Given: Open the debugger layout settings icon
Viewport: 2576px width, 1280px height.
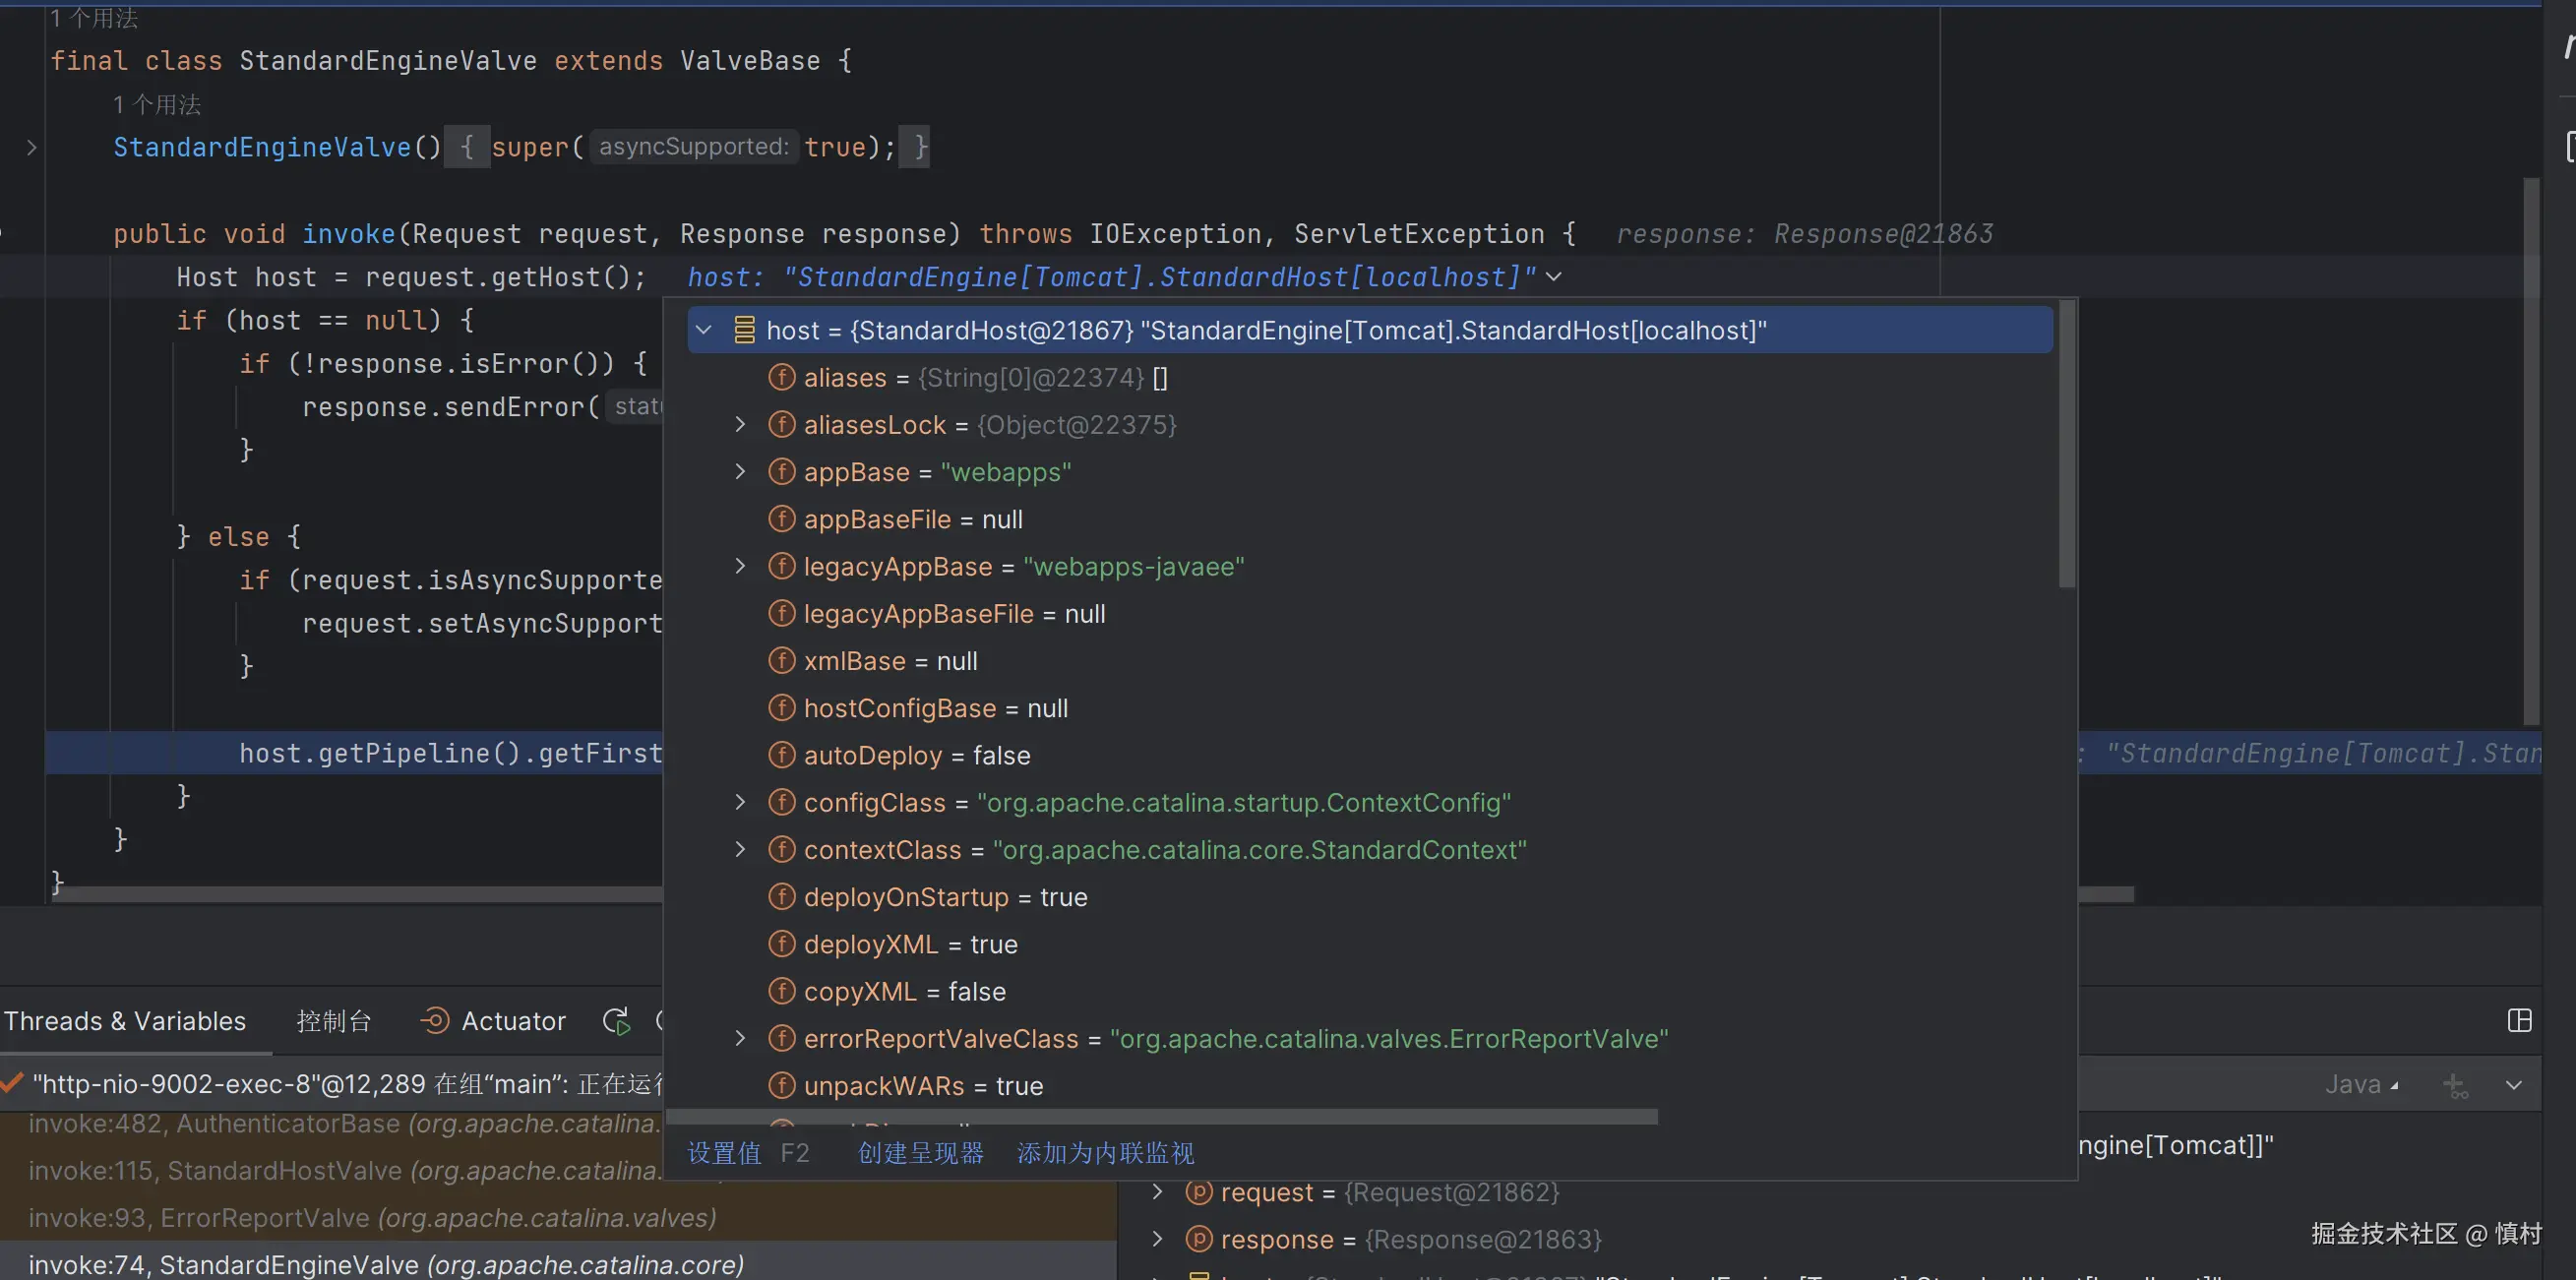Looking at the screenshot, I should click(2519, 1021).
